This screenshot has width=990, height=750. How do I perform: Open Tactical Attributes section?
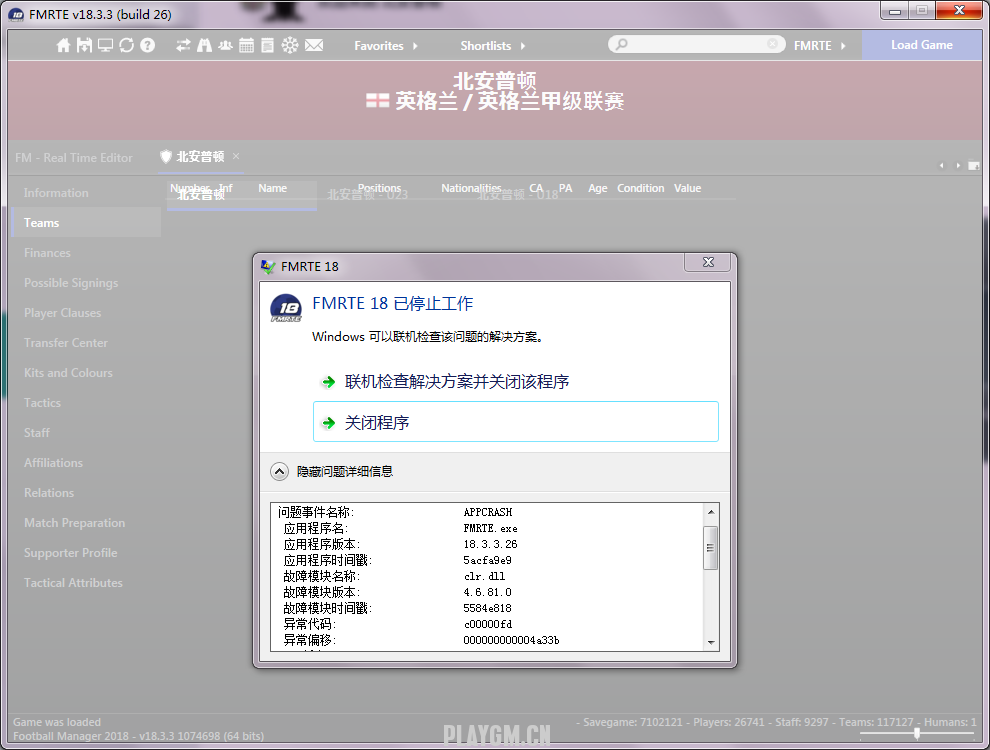tap(86, 583)
